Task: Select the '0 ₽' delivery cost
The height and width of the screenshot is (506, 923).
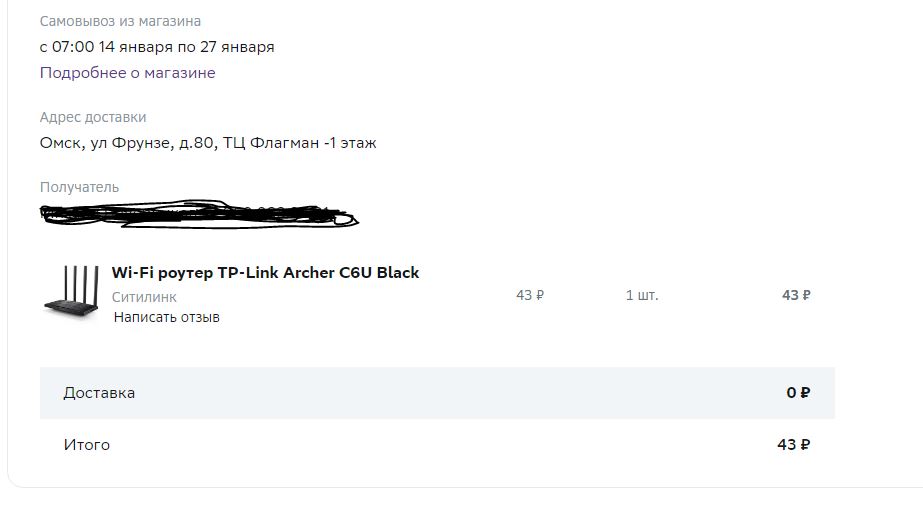Action: [x=798, y=393]
